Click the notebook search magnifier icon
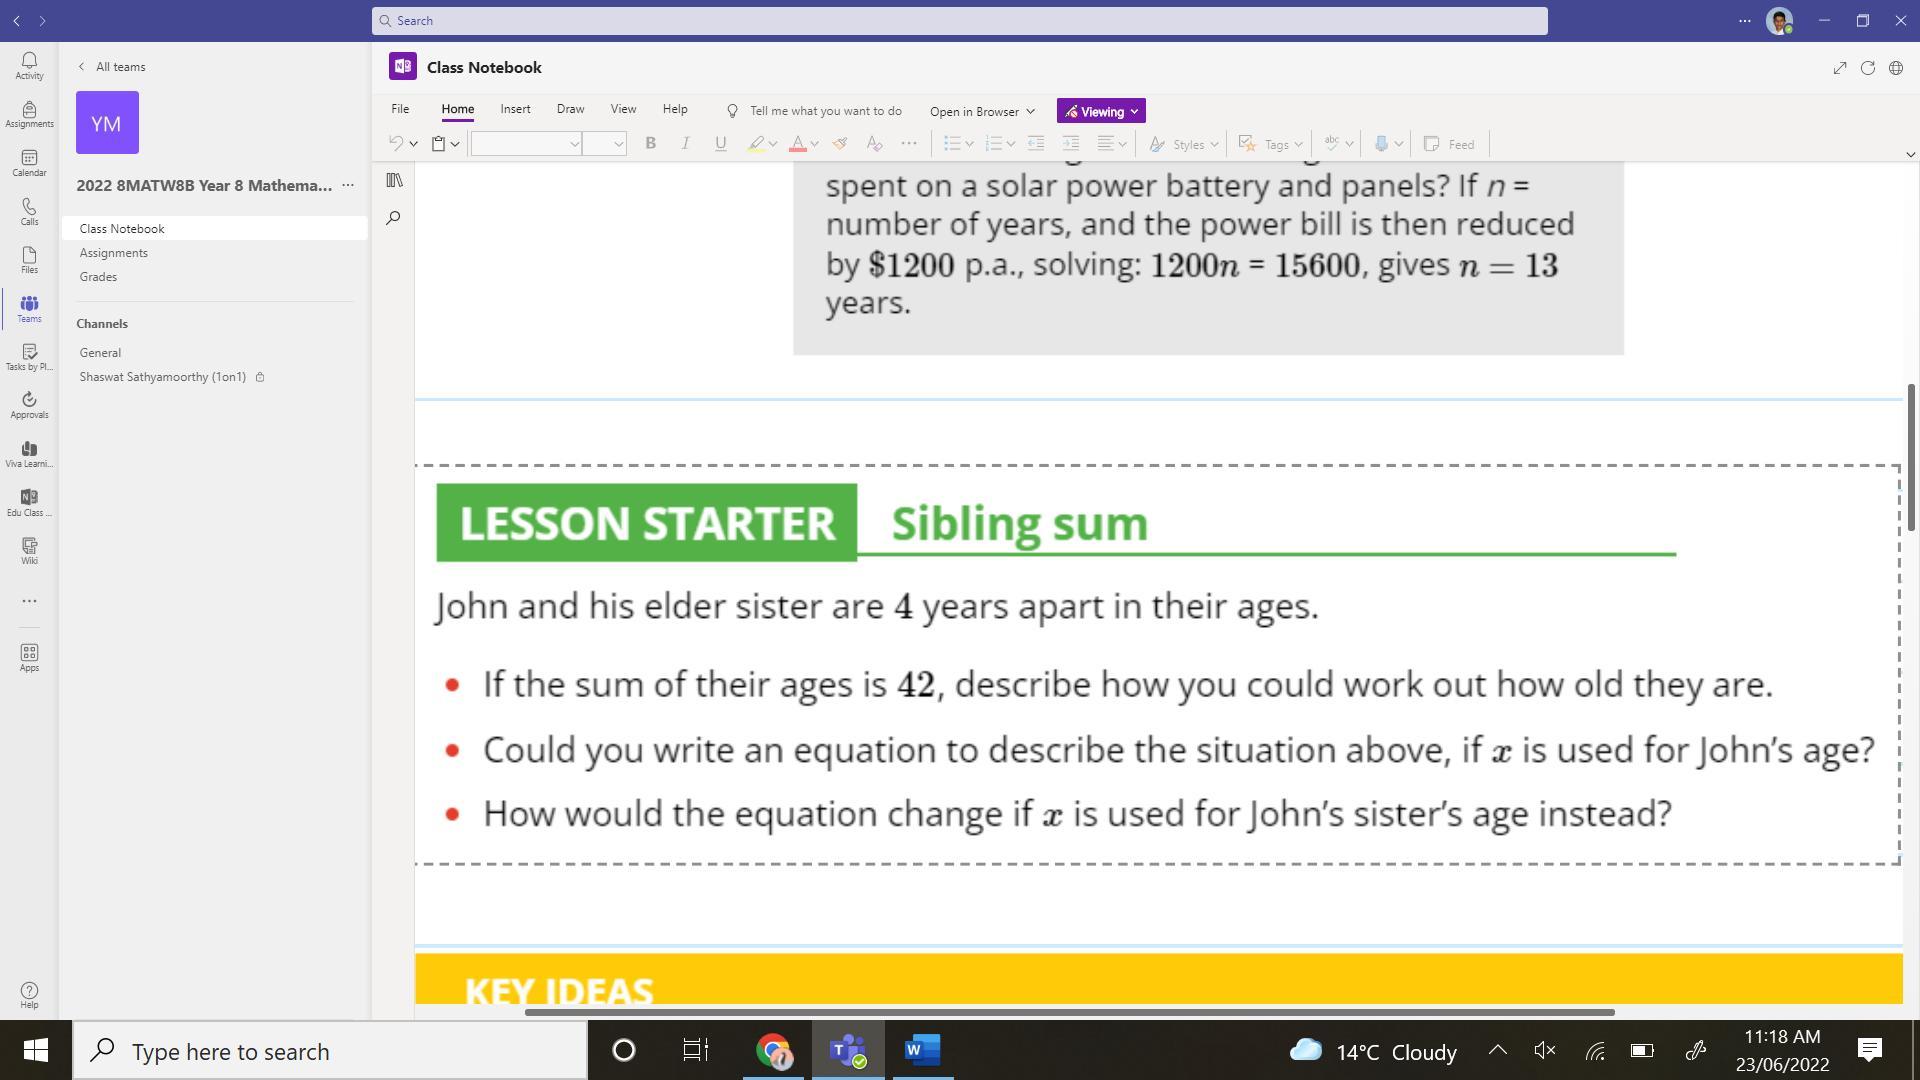Screen dimensions: 1920x1080 click(394, 218)
